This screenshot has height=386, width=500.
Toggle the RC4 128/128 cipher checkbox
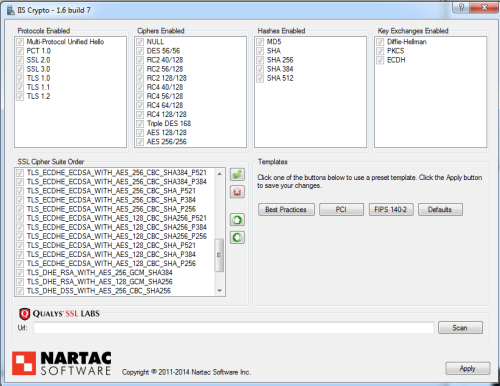pos(140,115)
